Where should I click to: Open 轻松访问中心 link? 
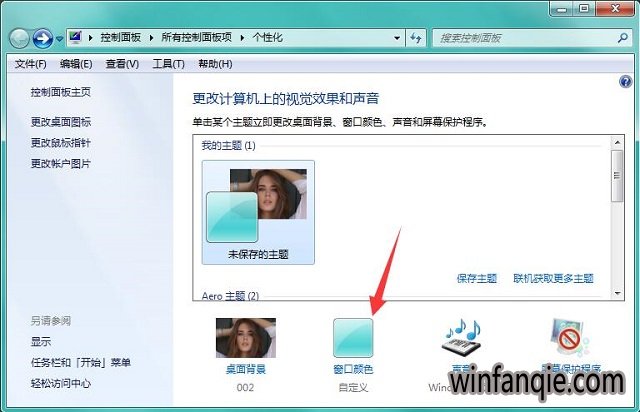coord(61,383)
